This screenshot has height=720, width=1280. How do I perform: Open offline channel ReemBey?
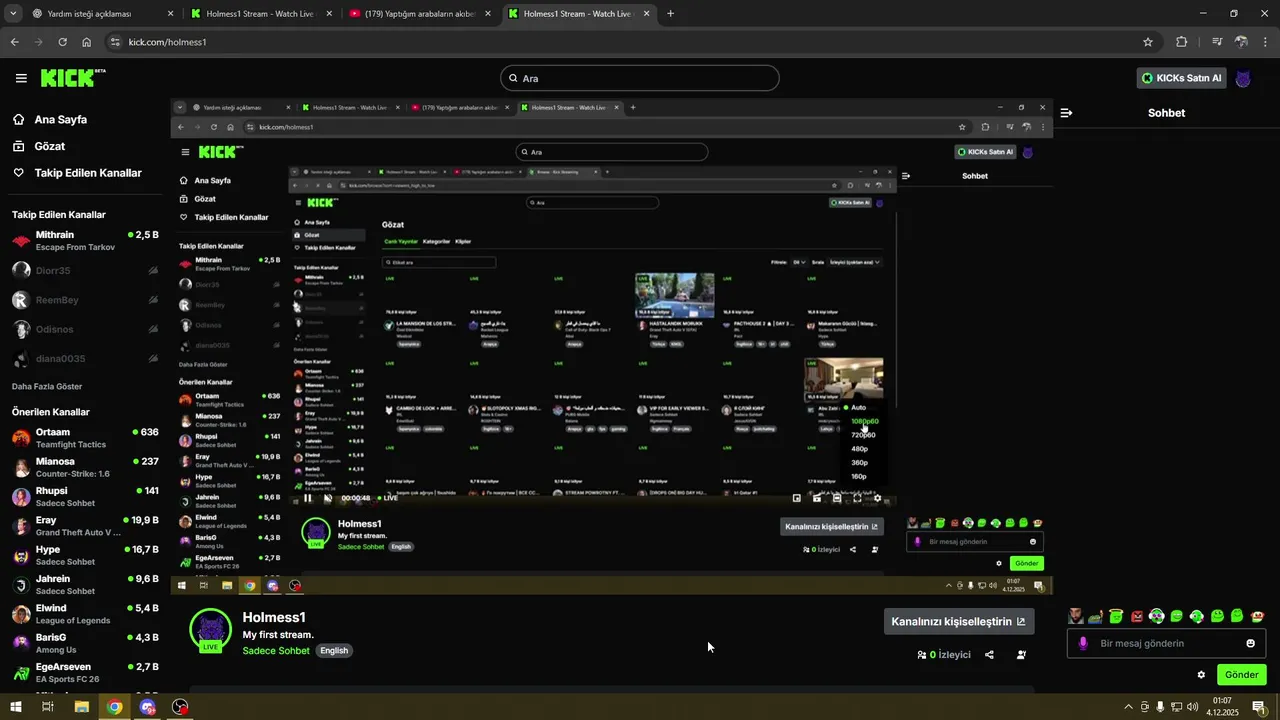(x=85, y=300)
